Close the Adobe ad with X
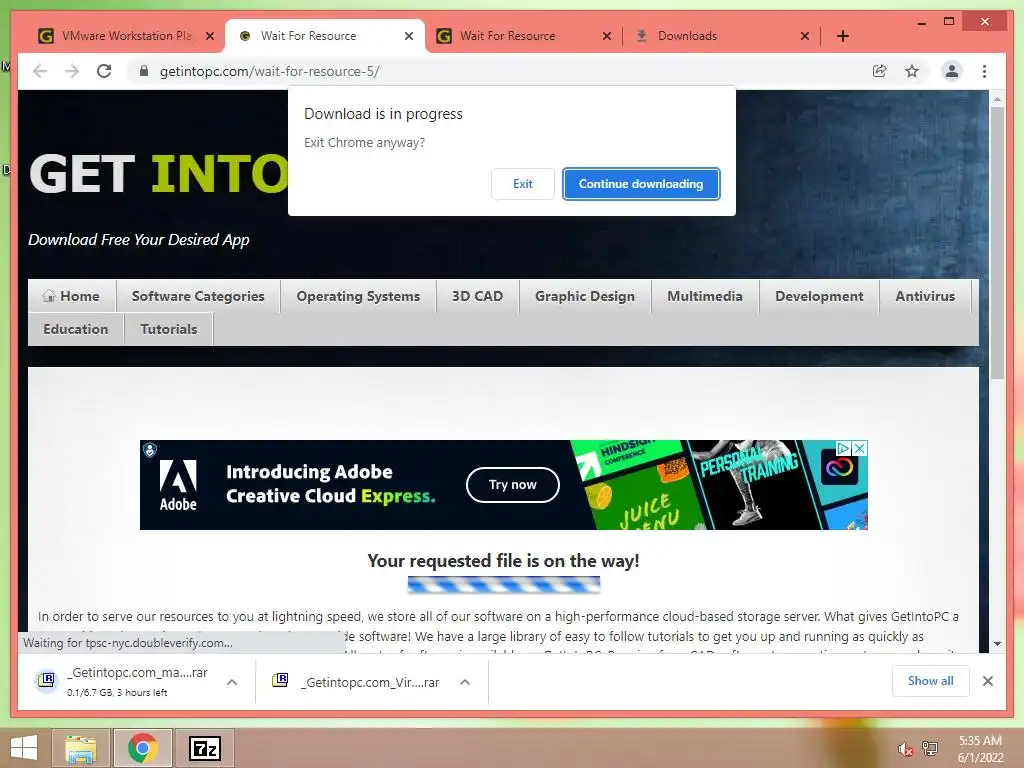 [860, 448]
